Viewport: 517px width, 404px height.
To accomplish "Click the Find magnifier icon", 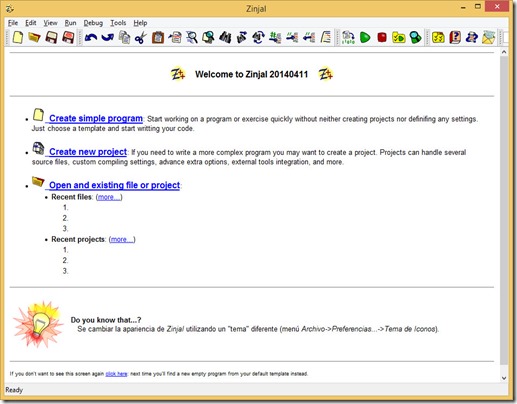I will point(192,37).
